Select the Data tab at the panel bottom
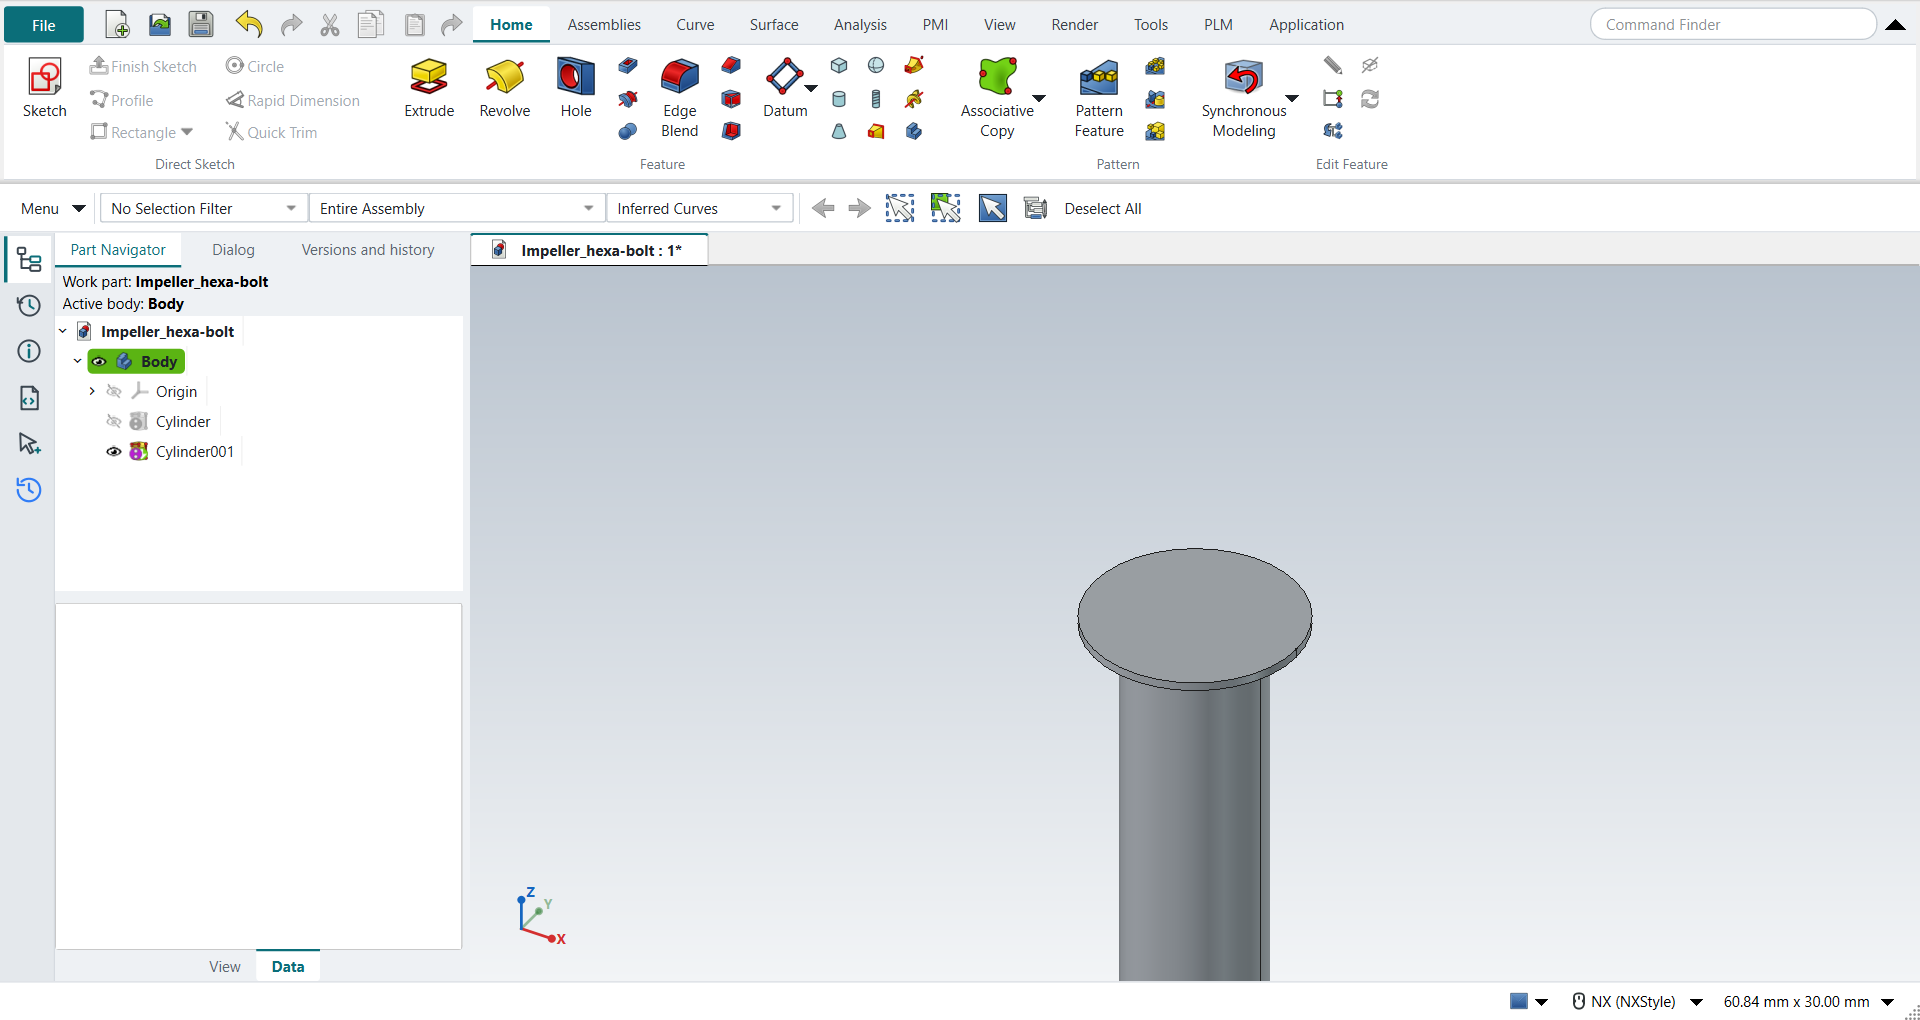 tap(288, 966)
